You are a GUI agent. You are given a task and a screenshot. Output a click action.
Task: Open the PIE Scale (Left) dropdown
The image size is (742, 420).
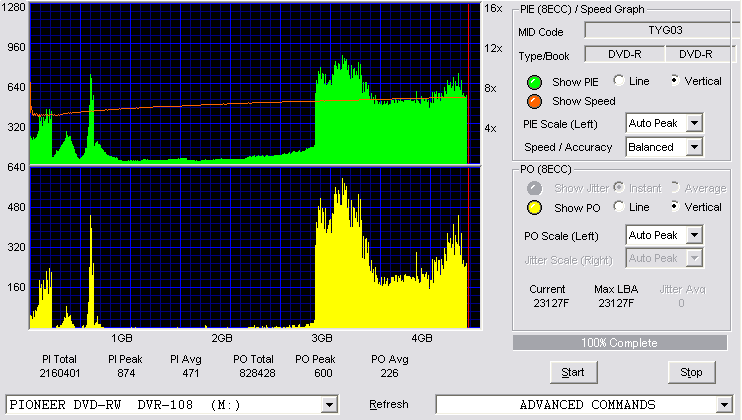pyautogui.click(x=694, y=123)
